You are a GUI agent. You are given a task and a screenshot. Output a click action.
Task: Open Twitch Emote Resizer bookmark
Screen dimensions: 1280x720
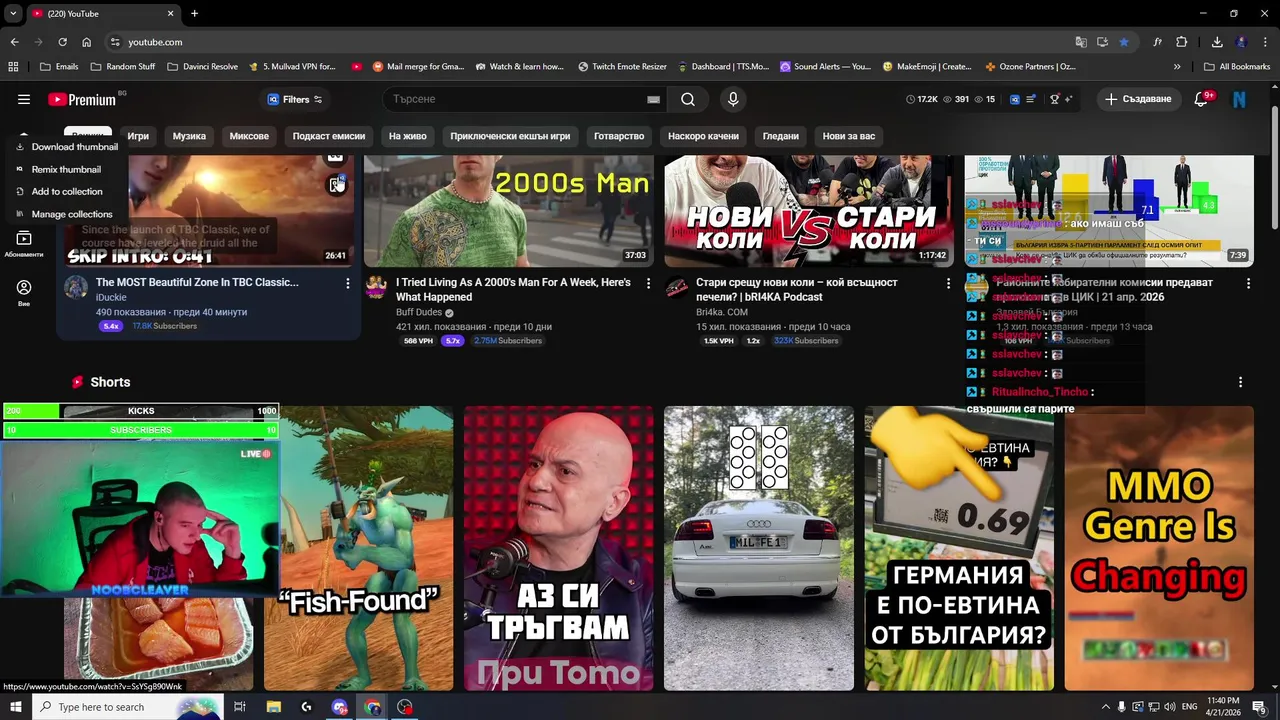pyautogui.click(x=622, y=67)
